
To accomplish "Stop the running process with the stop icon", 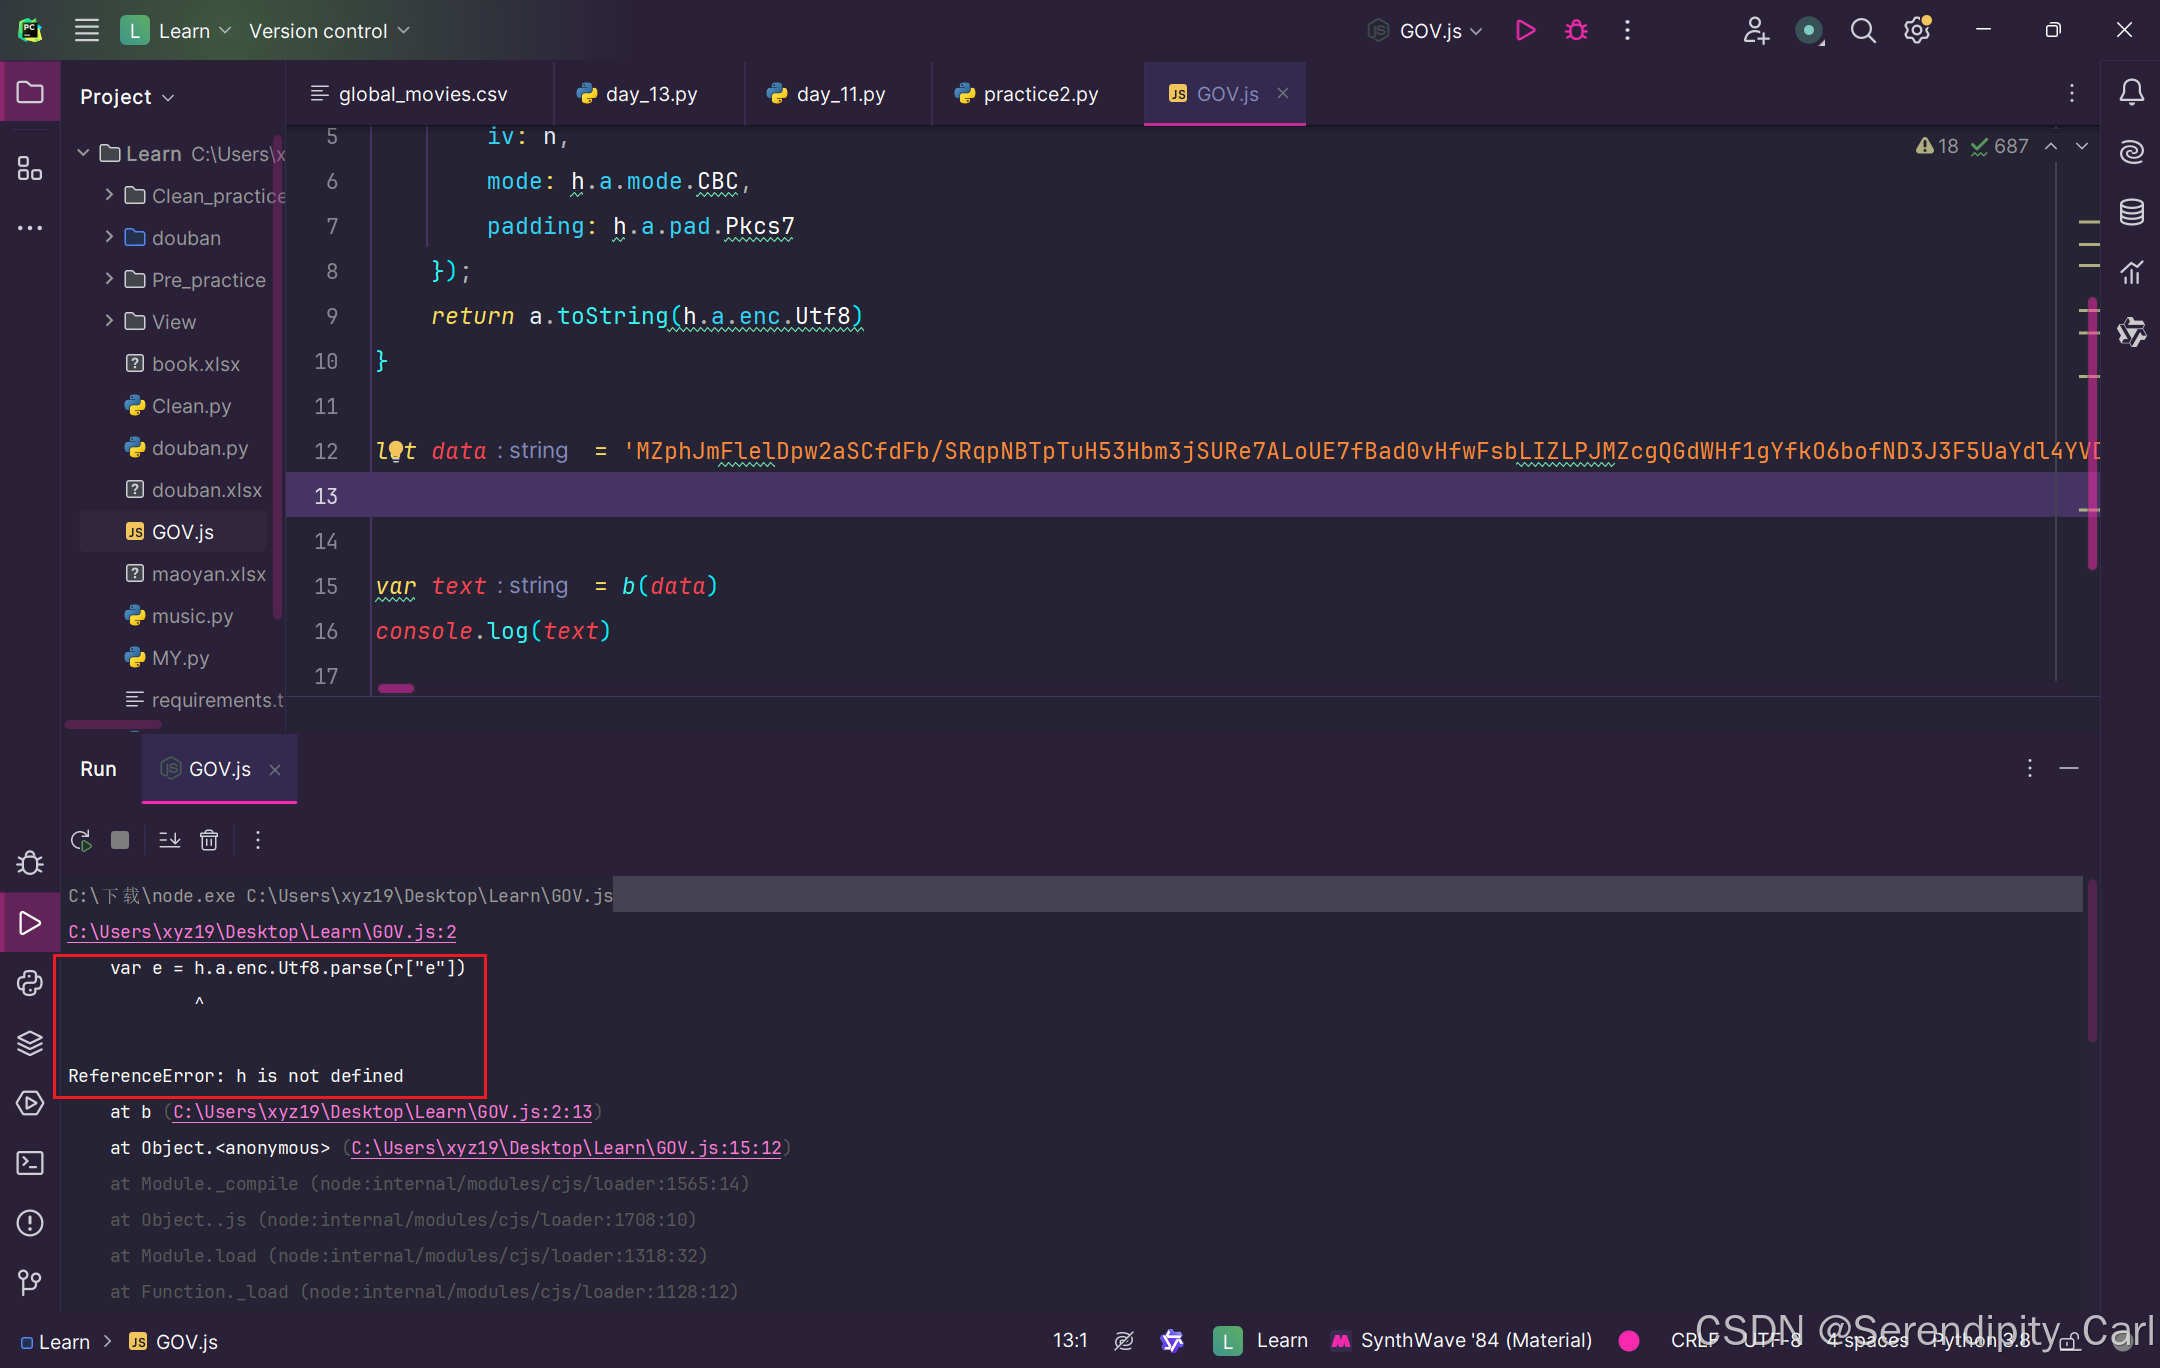I will 120,840.
